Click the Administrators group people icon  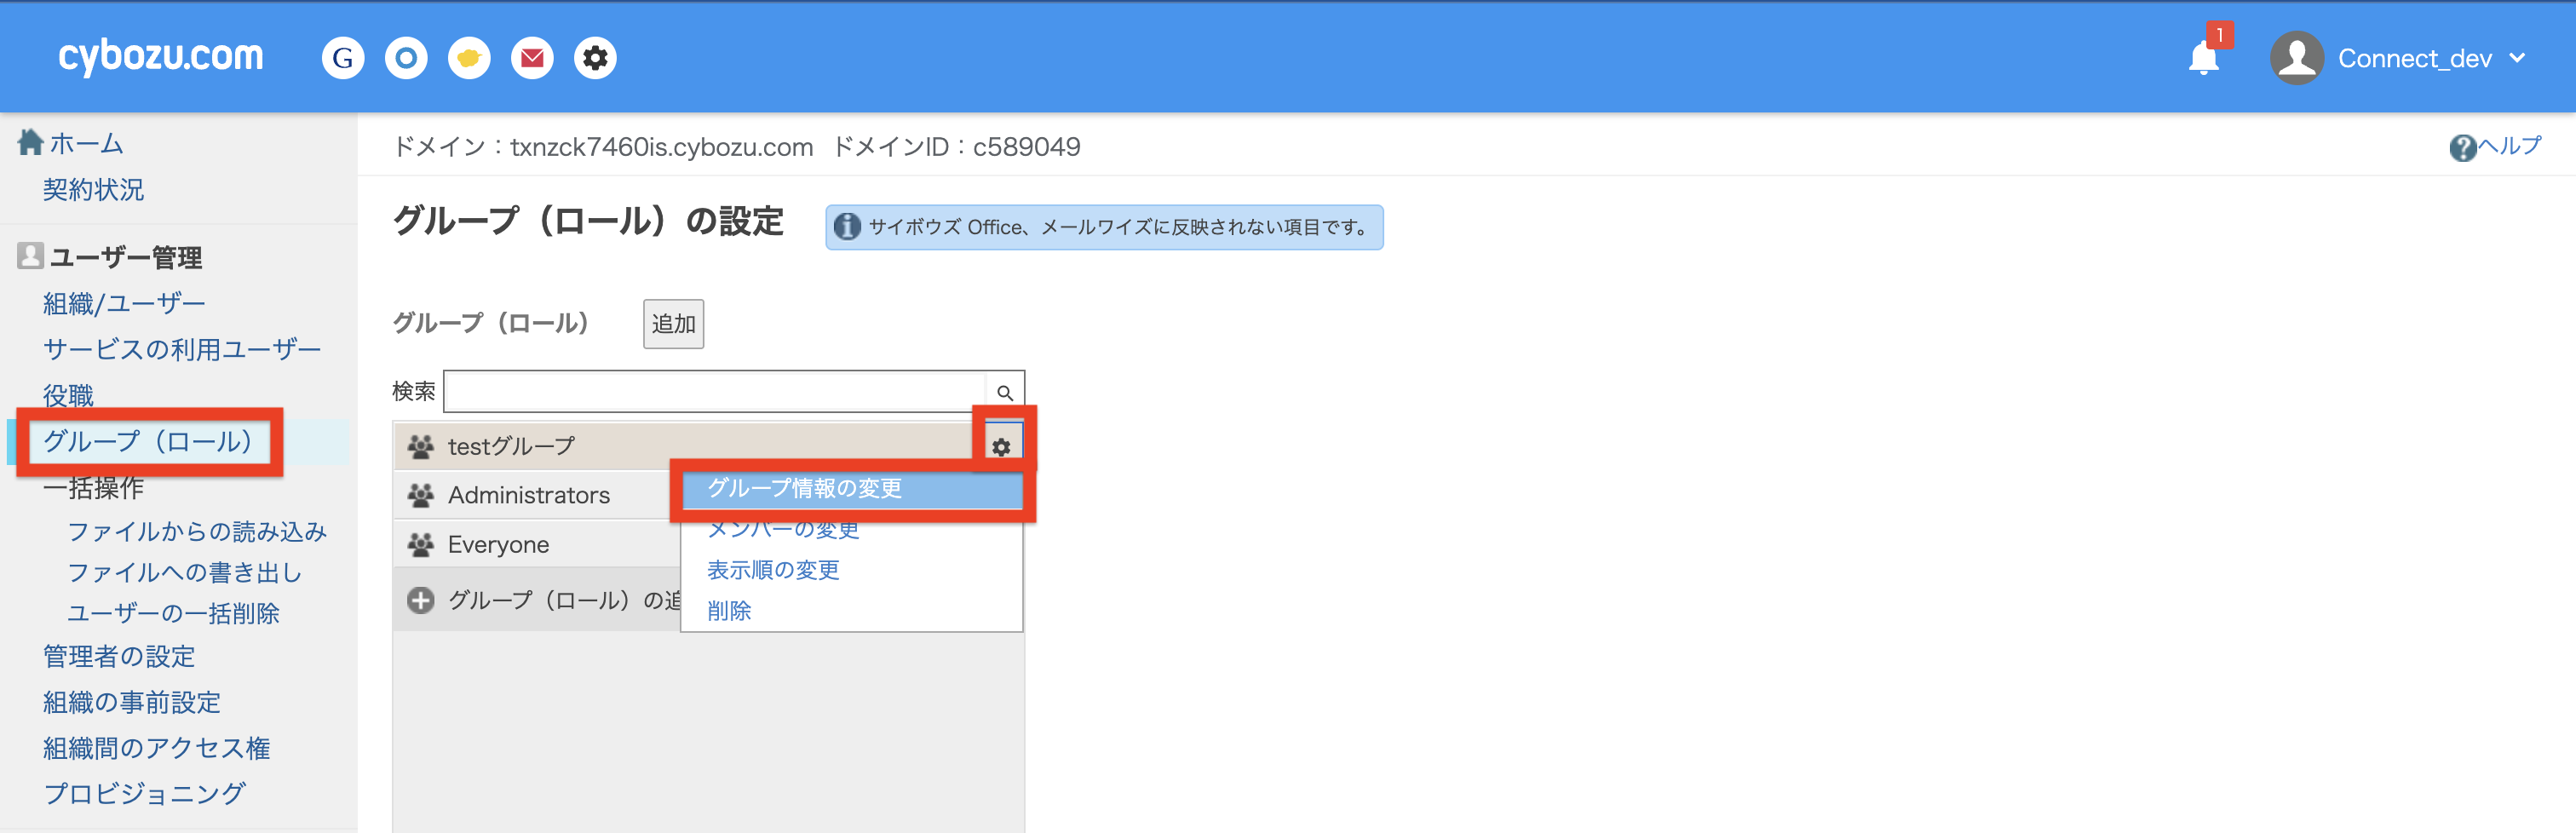point(421,495)
